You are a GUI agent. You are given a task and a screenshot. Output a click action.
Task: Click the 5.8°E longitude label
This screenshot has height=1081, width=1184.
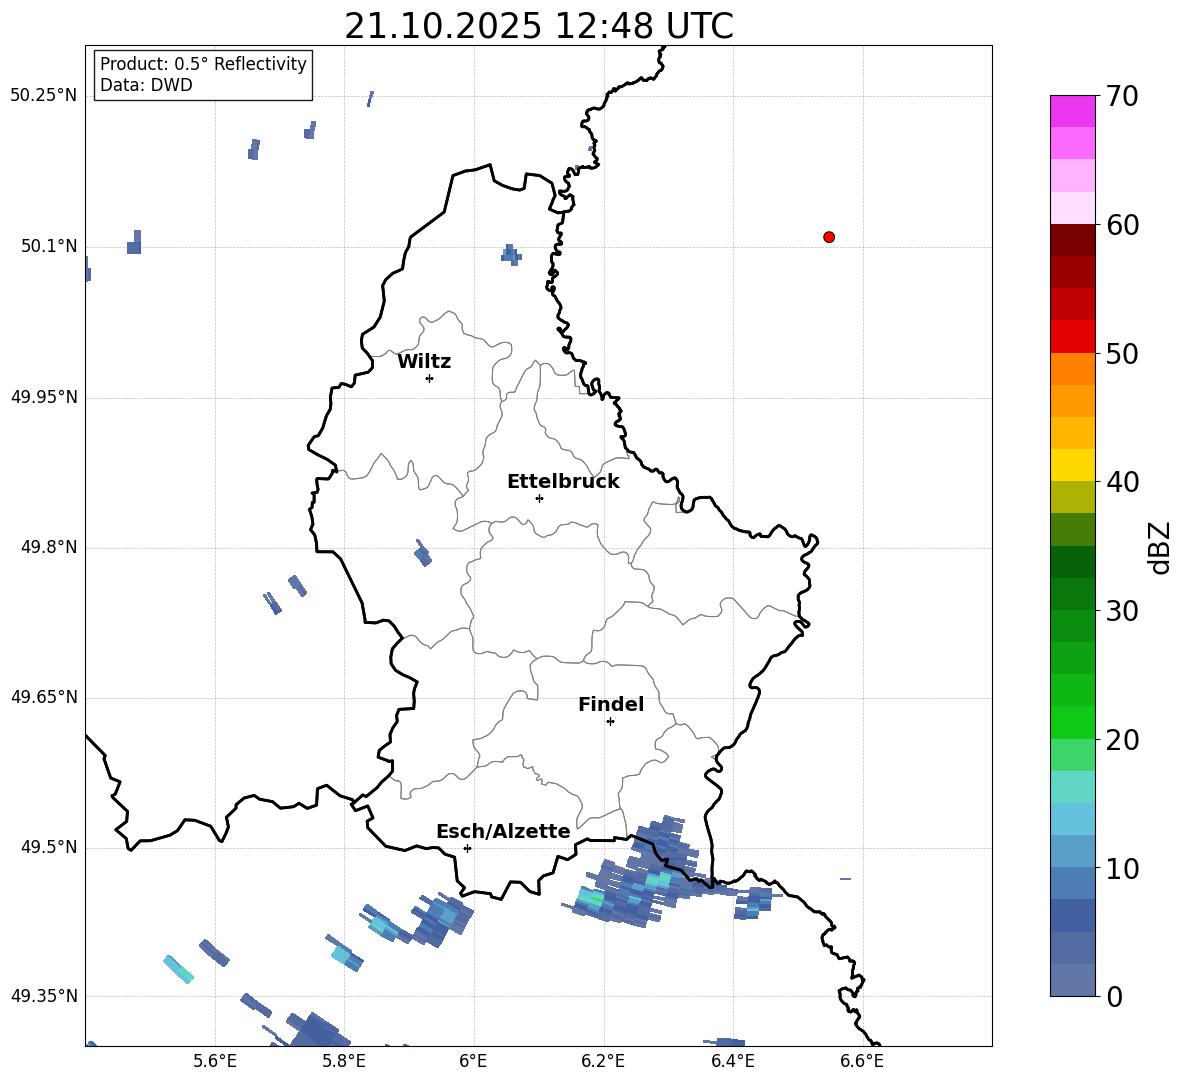(344, 1061)
